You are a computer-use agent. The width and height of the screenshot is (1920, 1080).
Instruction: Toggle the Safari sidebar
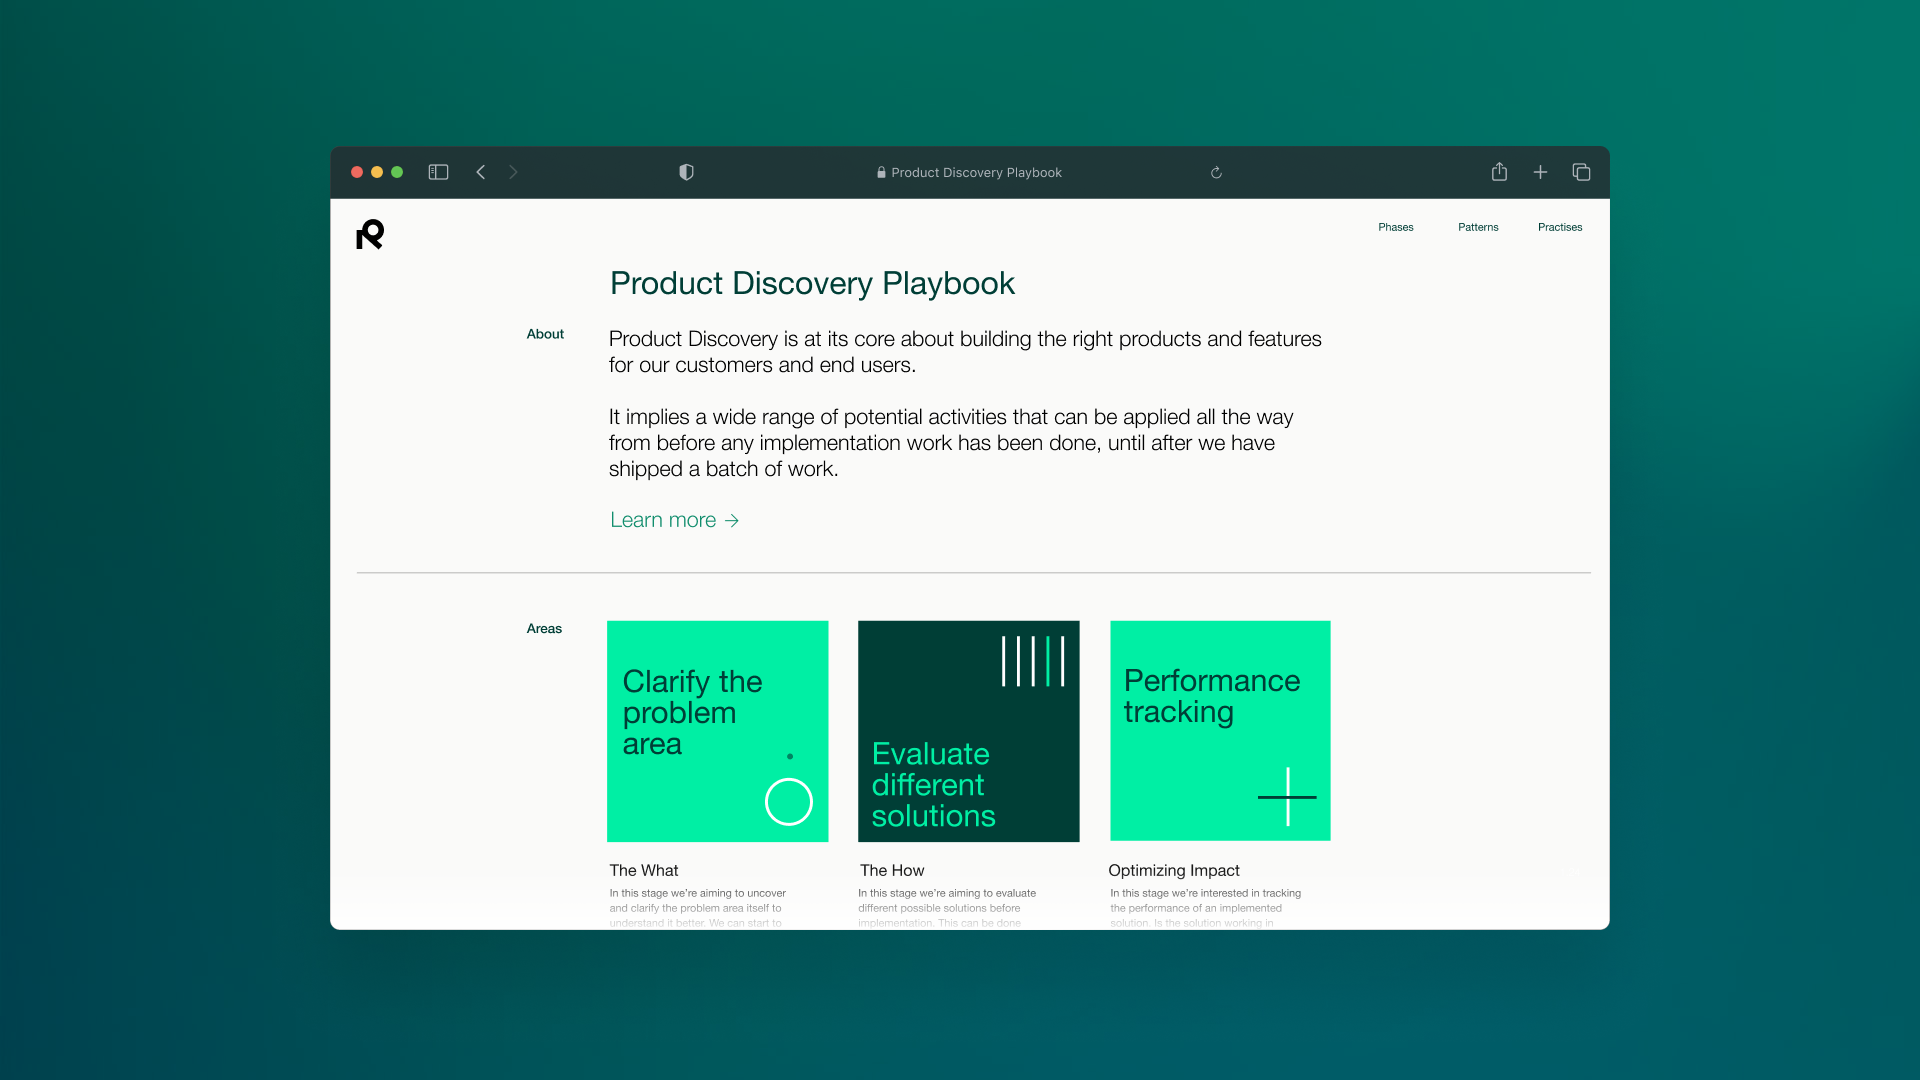[438, 172]
